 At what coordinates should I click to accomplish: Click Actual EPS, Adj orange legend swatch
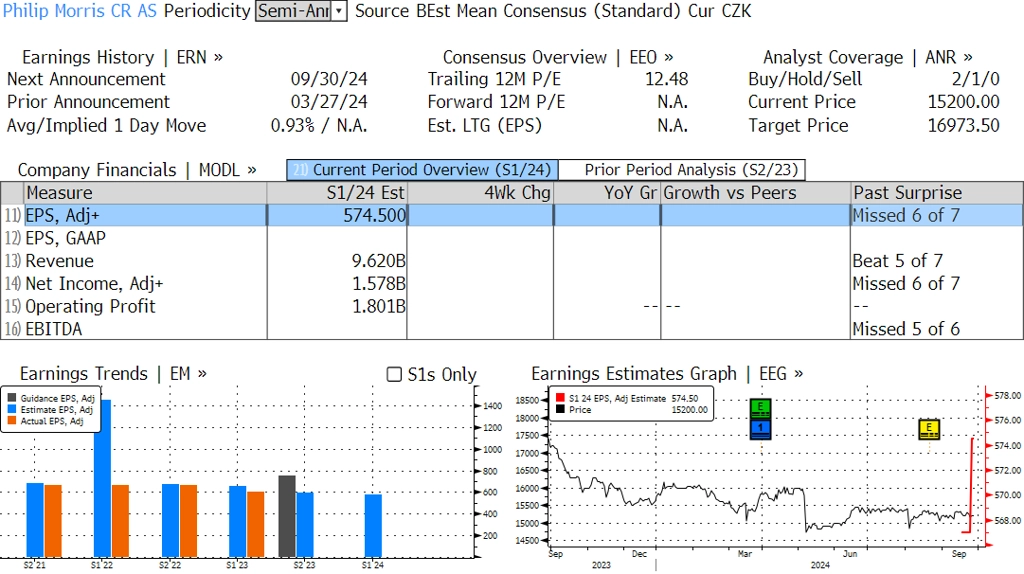tap(12, 421)
